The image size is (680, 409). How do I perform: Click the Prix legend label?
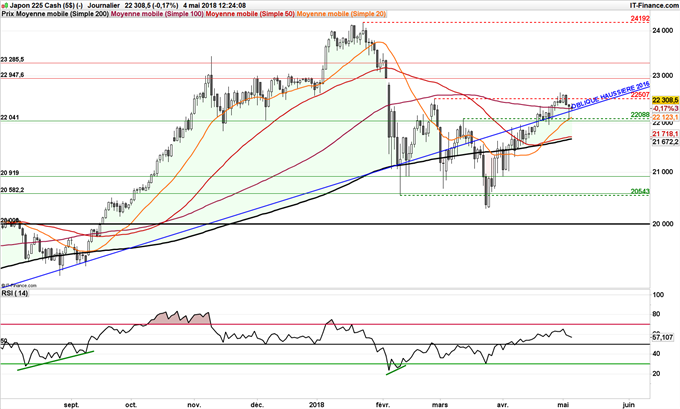(8, 14)
